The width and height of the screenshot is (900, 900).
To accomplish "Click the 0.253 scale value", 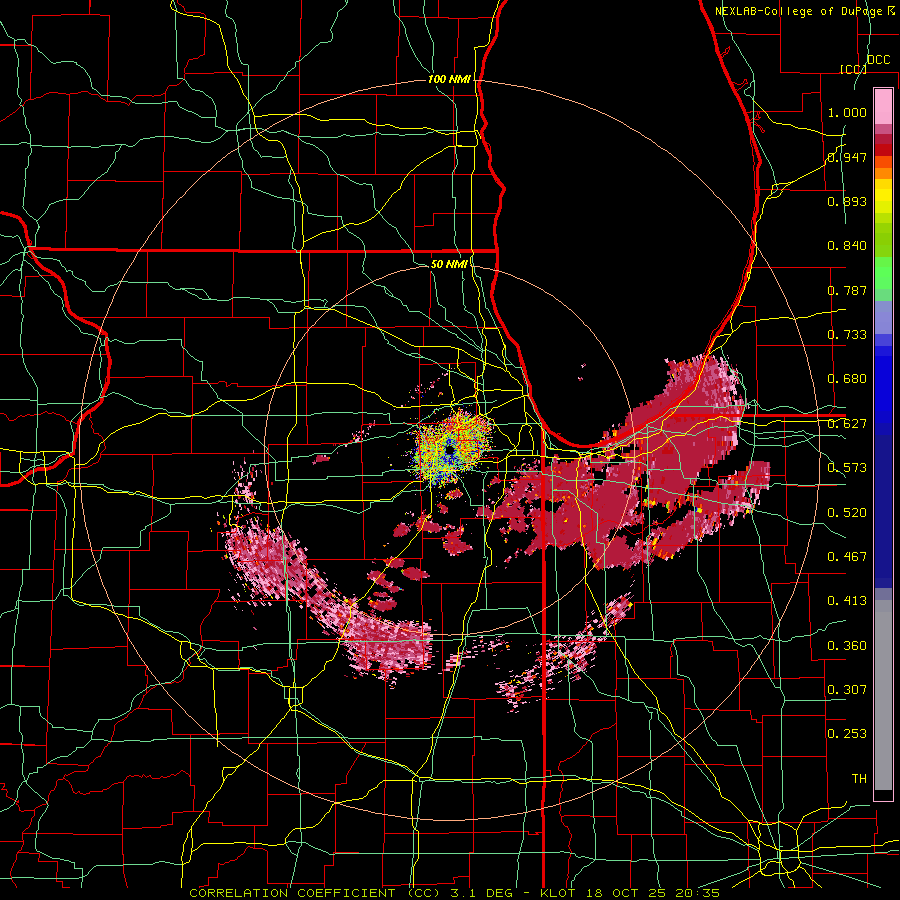I will point(847,734).
